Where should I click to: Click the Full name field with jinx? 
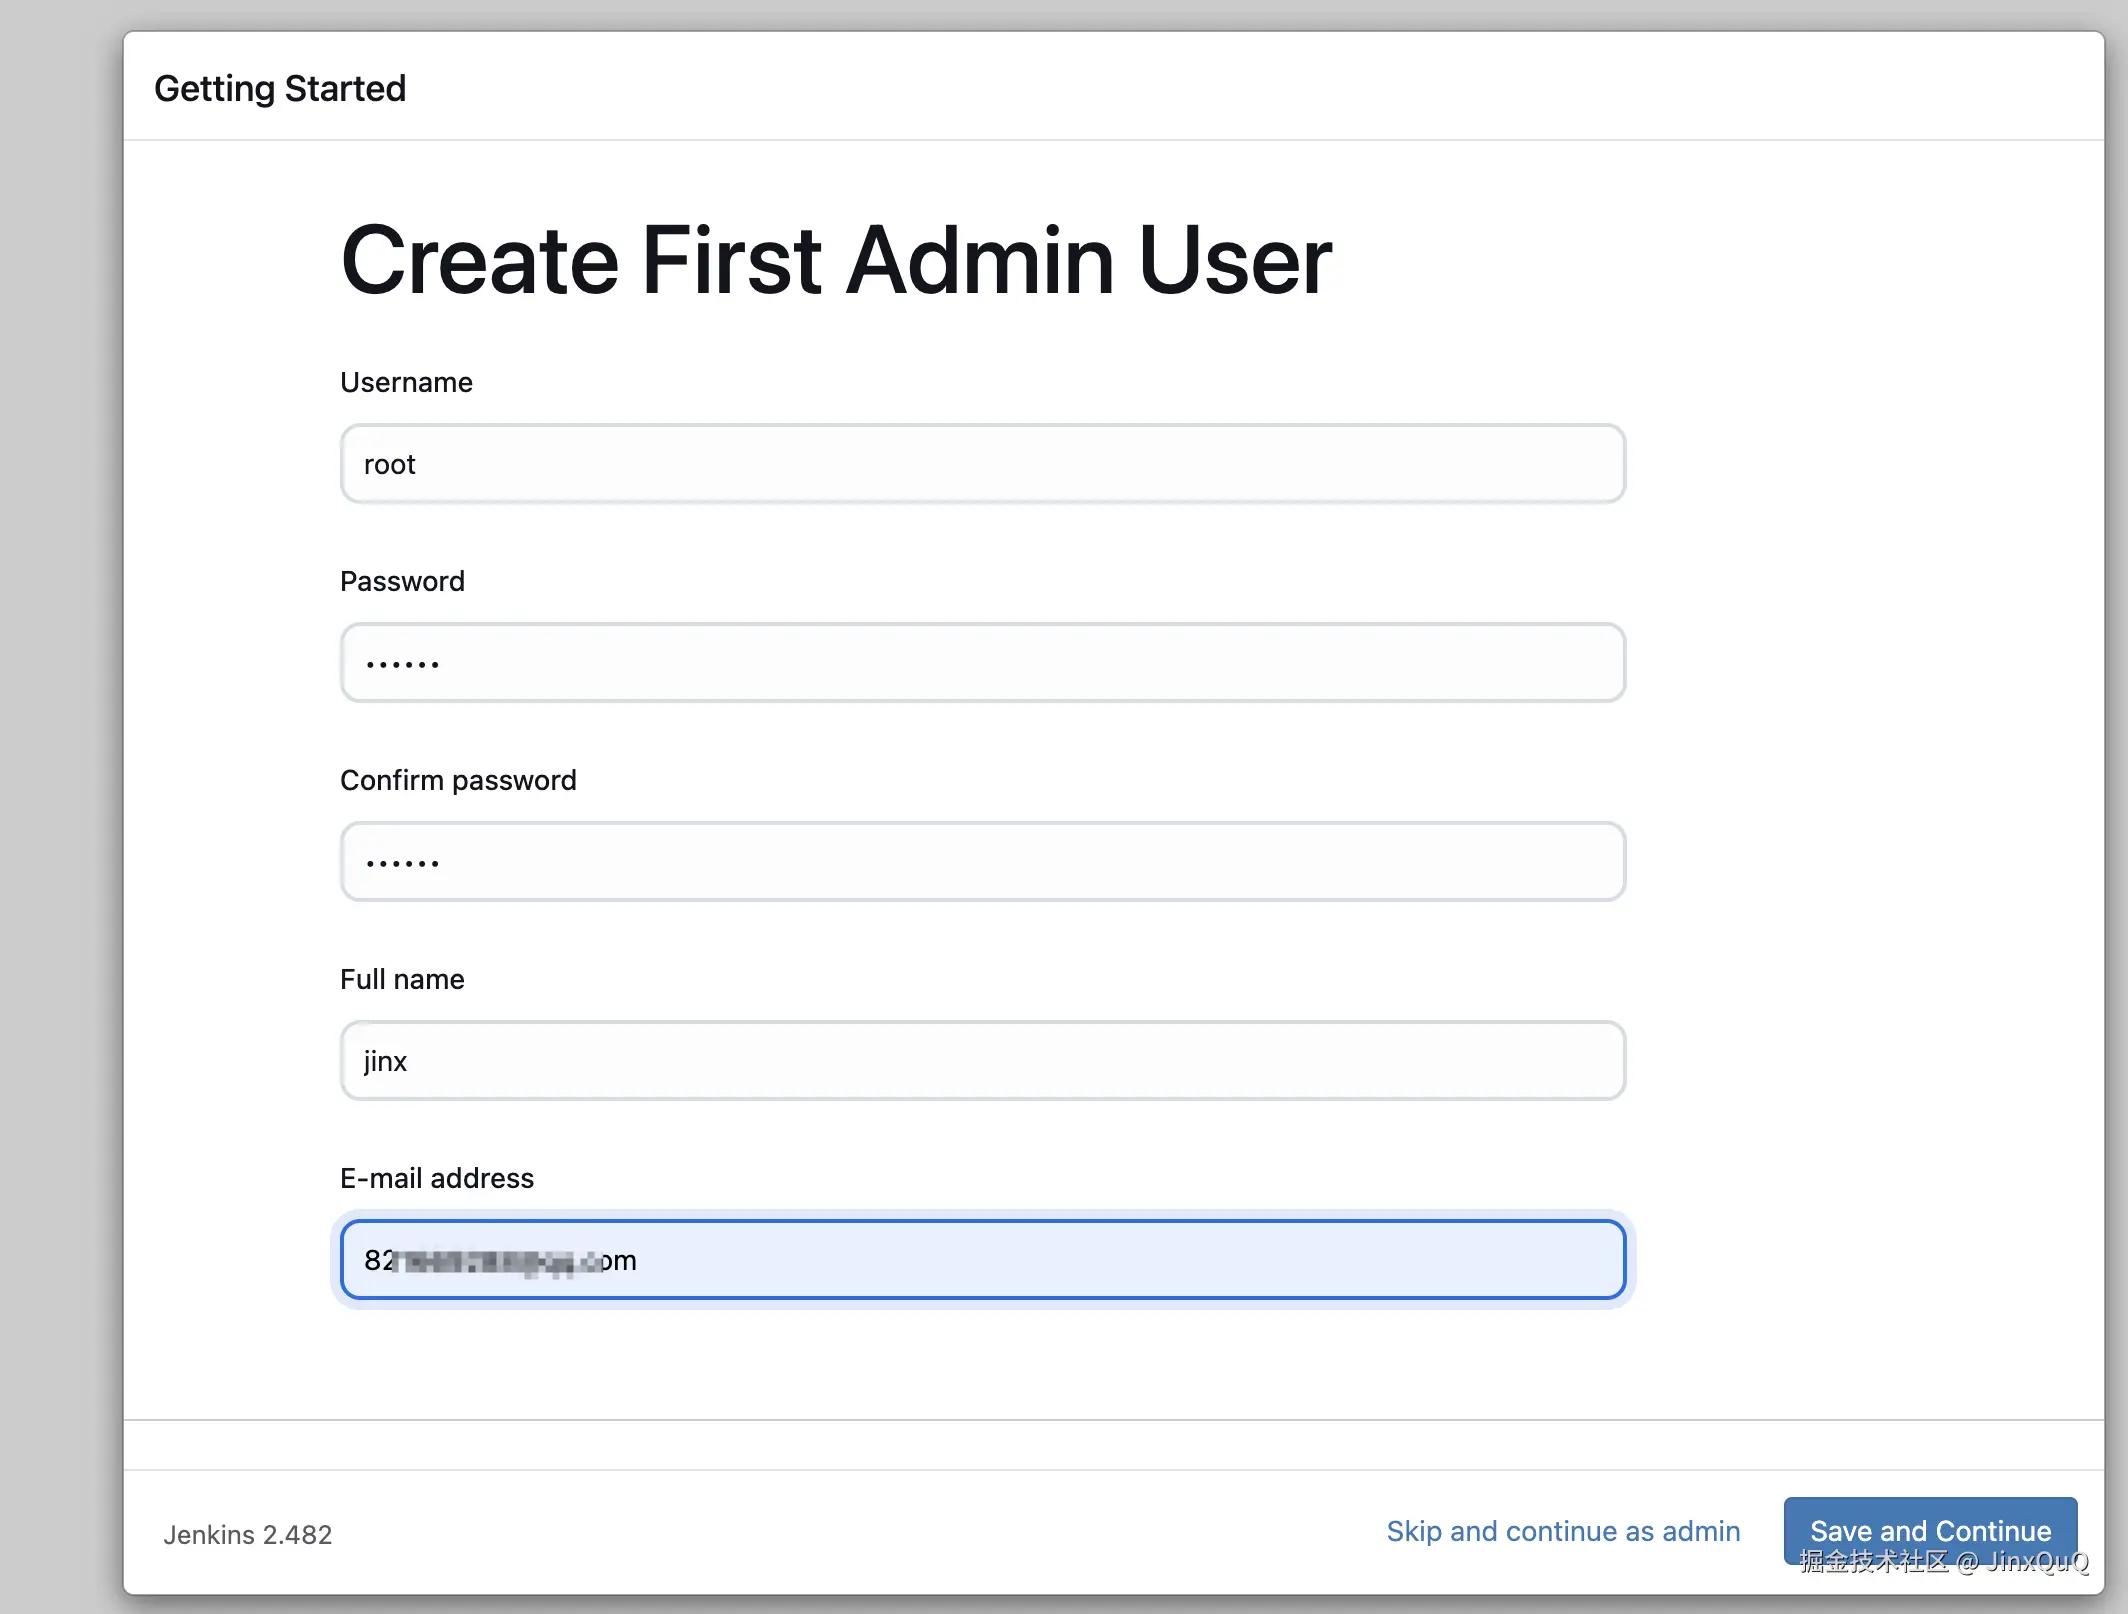coord(982,1061)
